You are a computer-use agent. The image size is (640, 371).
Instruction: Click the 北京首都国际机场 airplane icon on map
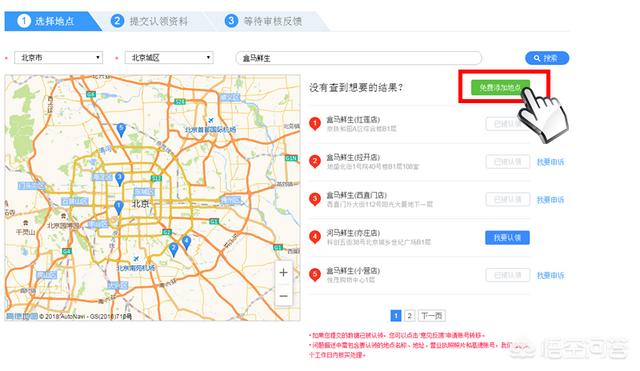tap(211, 120)
